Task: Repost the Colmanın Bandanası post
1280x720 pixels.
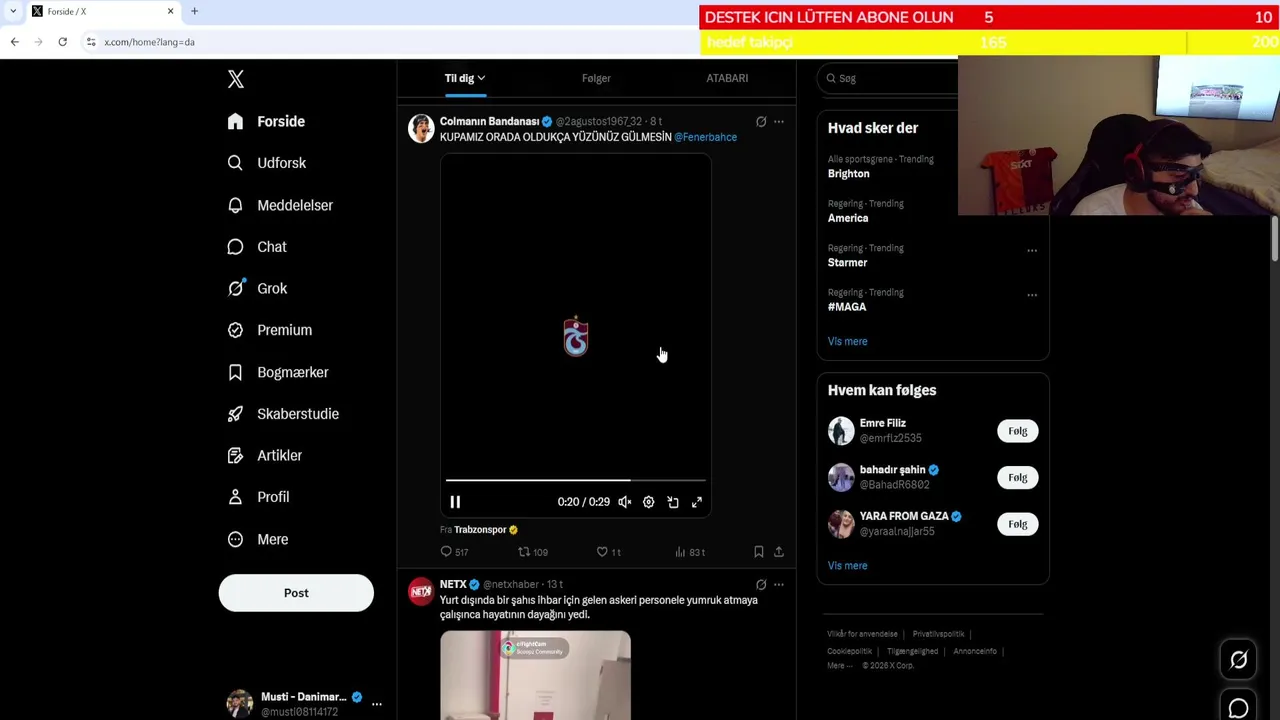Action: (x=532, y=552)
